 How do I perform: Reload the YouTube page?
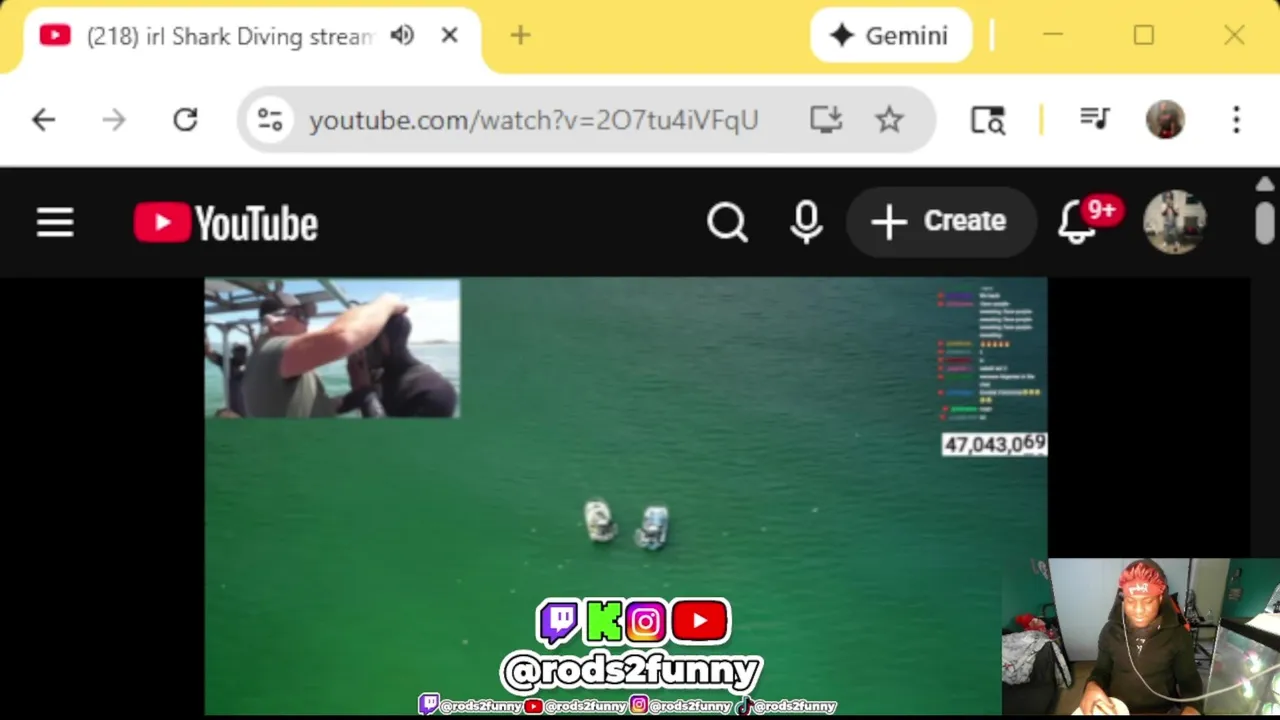185,120
